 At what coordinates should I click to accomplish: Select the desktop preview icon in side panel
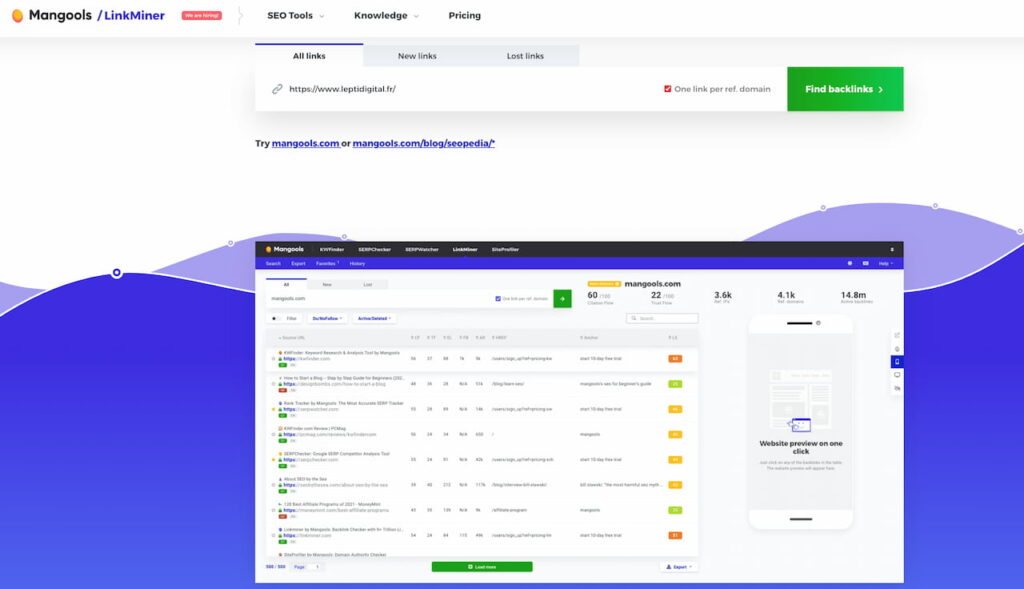pyautogui.click(x=897, y=374)
